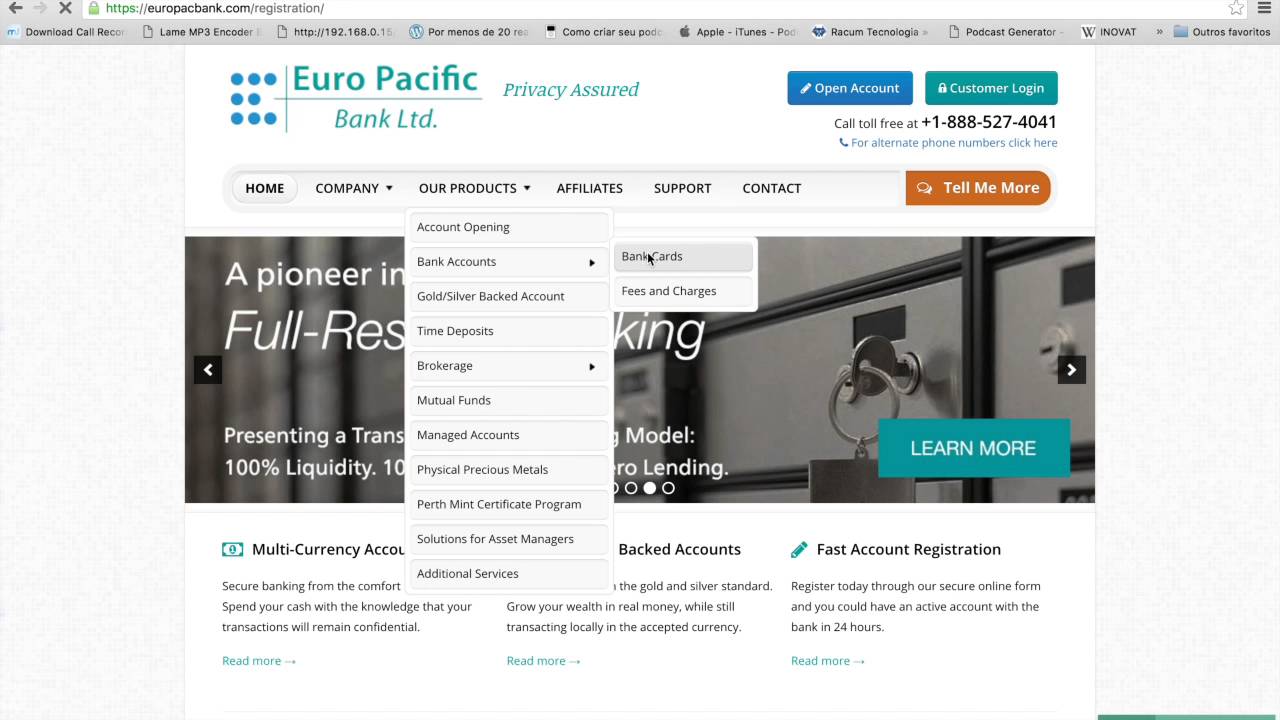The image size is (1280, 720).
Task: Open the Lame MP3 Encoder bookmark
Action: pos(202,32)
